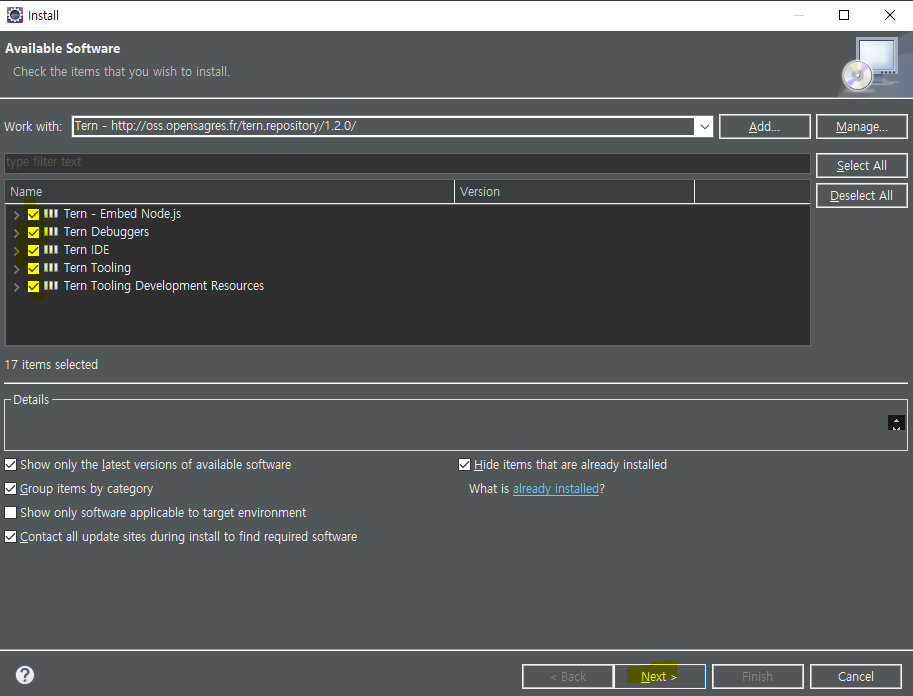This screenshot has width=913, height=696.
Task: Click the Deselect All button
Action: [862, 196]
